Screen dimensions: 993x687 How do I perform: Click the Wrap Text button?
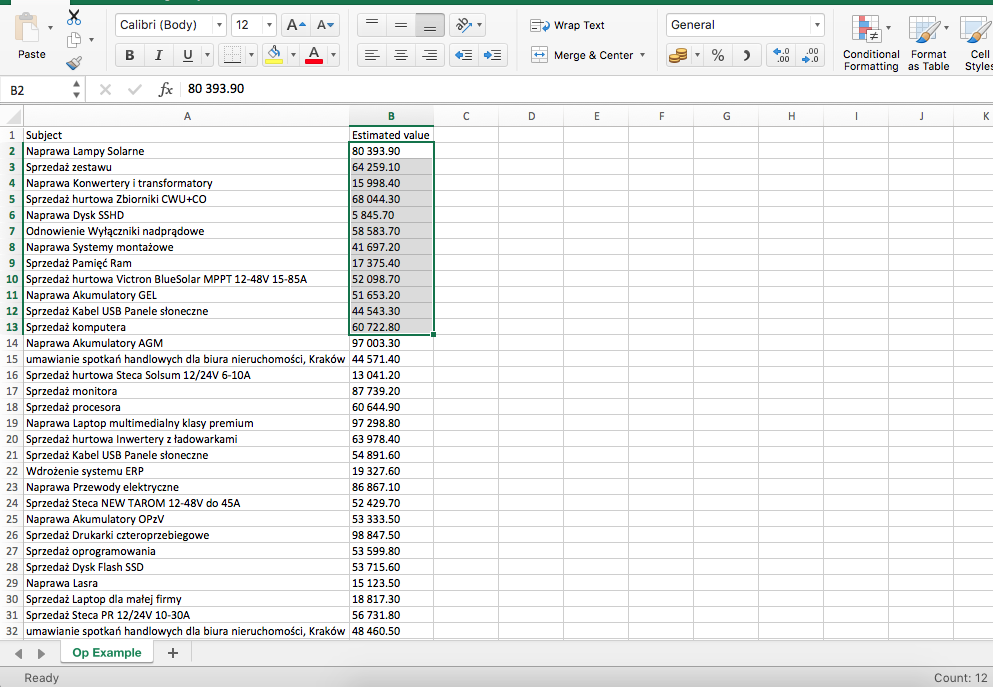pyautogui.click(x=567, y=25)
